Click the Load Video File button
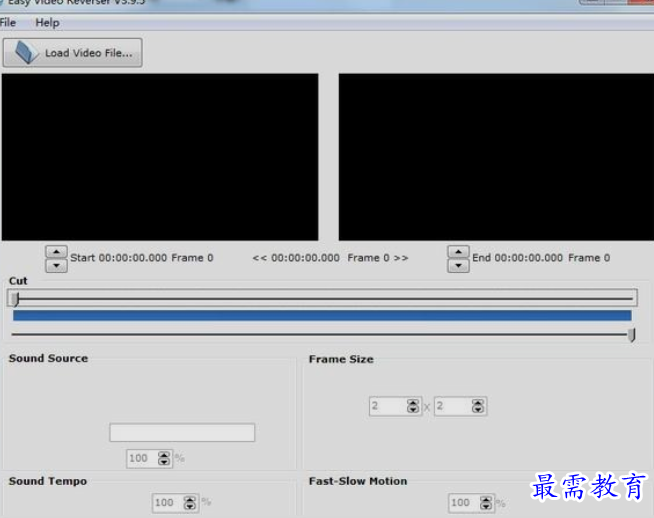Viewport: 654px width, 518px height. pos(73,53)
